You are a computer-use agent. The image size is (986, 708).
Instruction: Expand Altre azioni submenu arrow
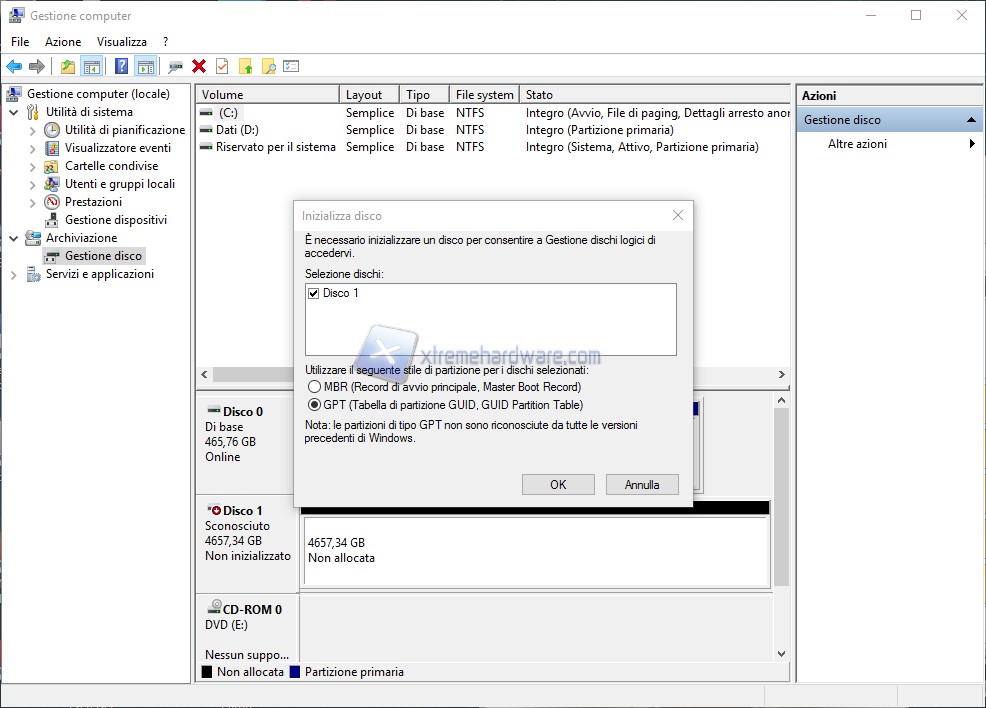[972, 144]
